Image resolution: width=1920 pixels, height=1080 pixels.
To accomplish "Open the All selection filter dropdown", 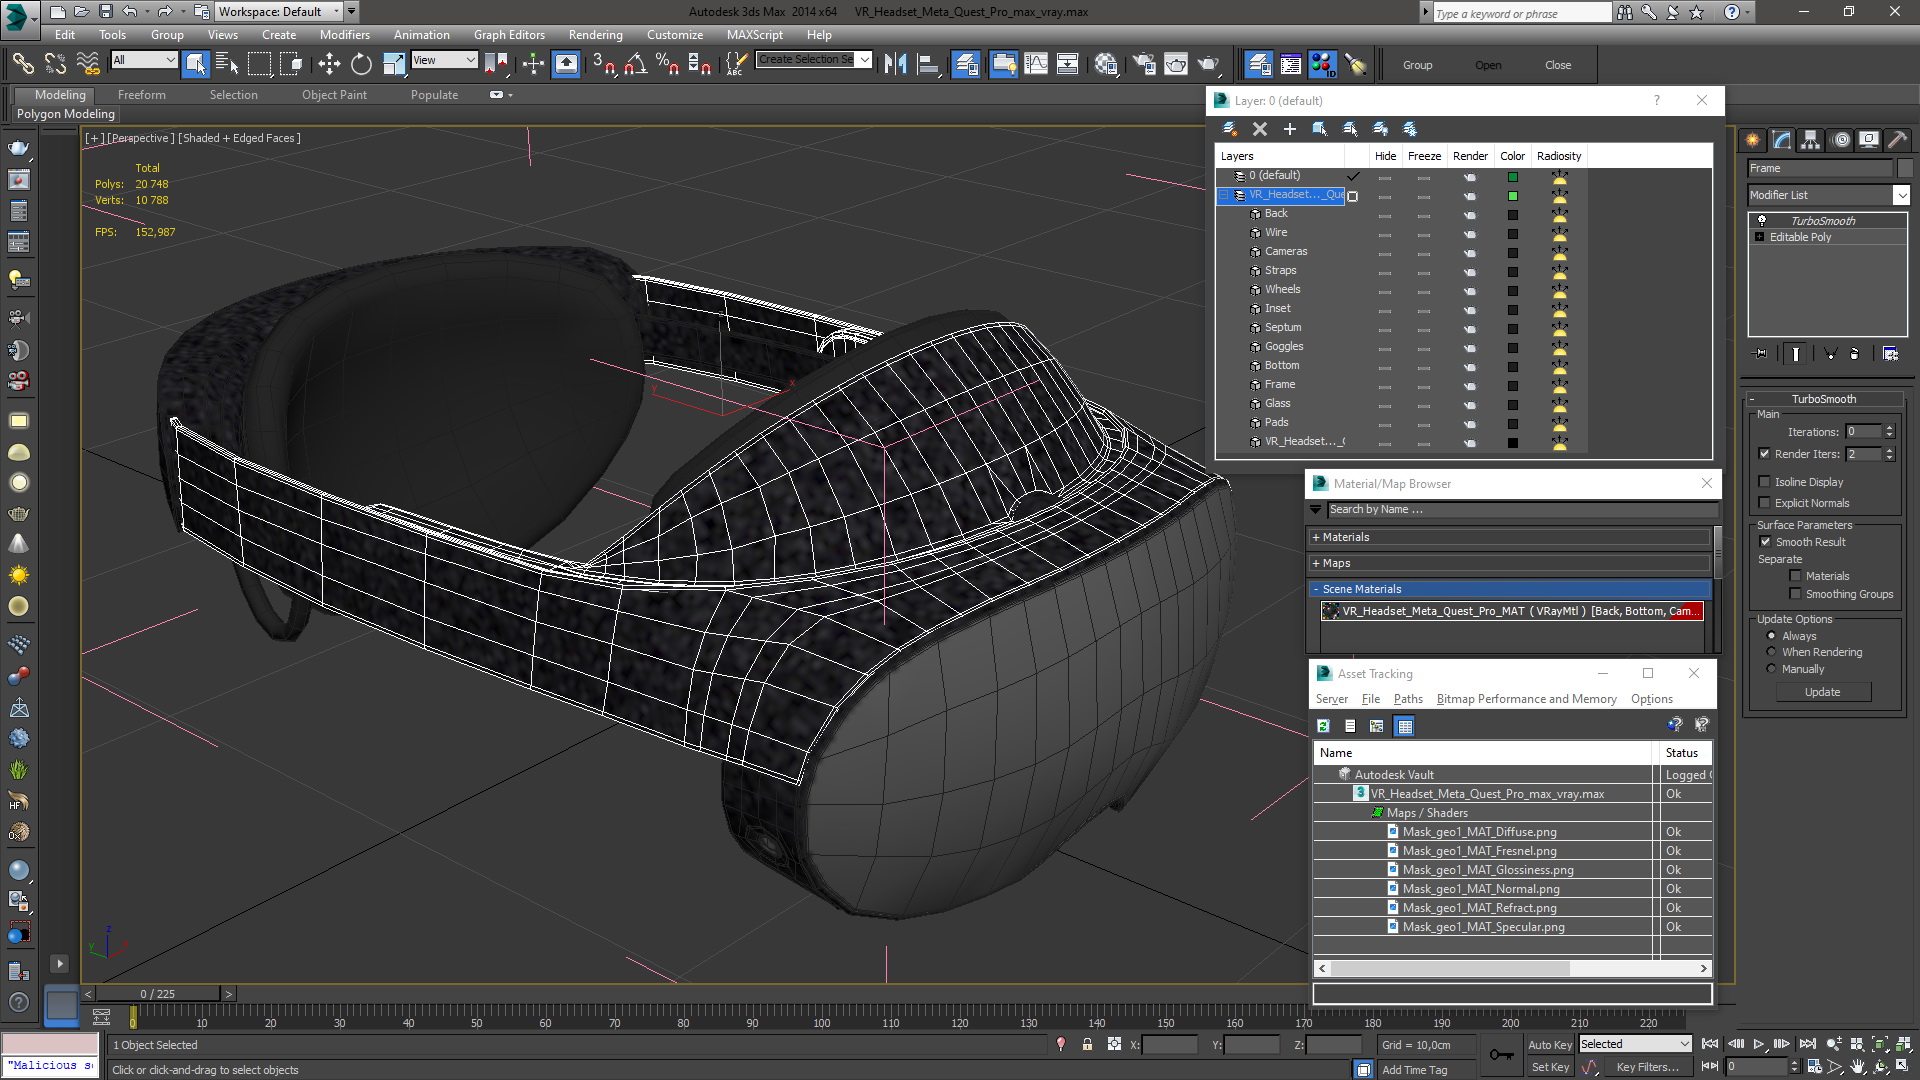I will point(144,60).
